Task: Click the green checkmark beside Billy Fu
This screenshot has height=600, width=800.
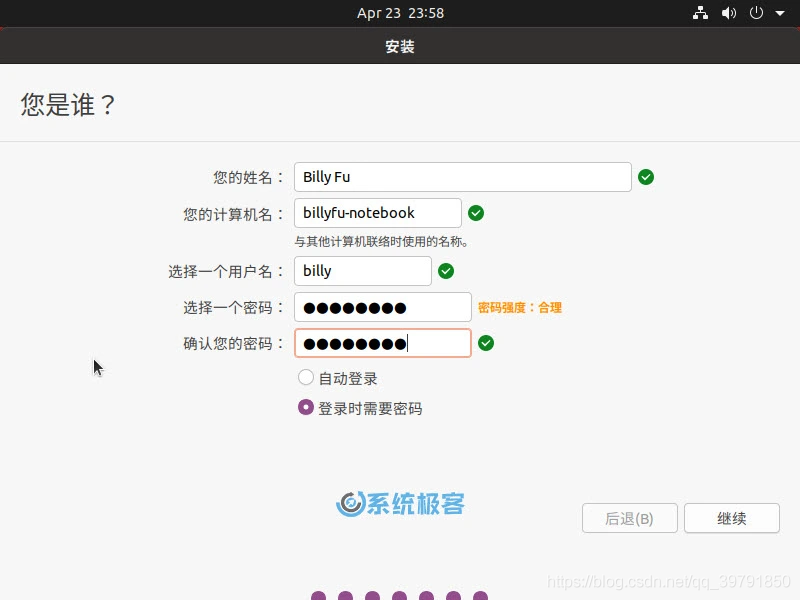Action: tap(646, 177)
